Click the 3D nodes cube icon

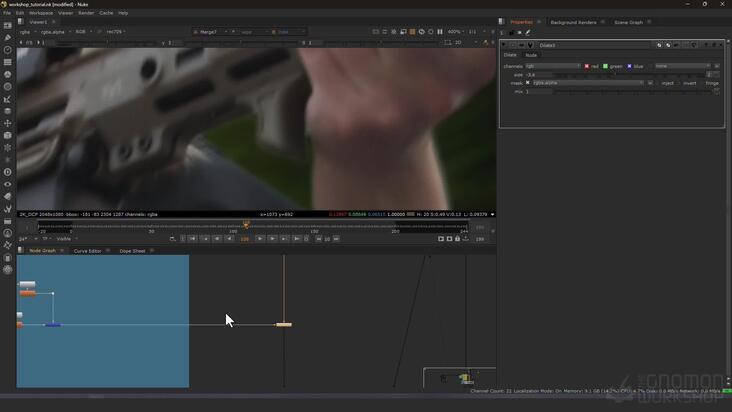point(7,135)
